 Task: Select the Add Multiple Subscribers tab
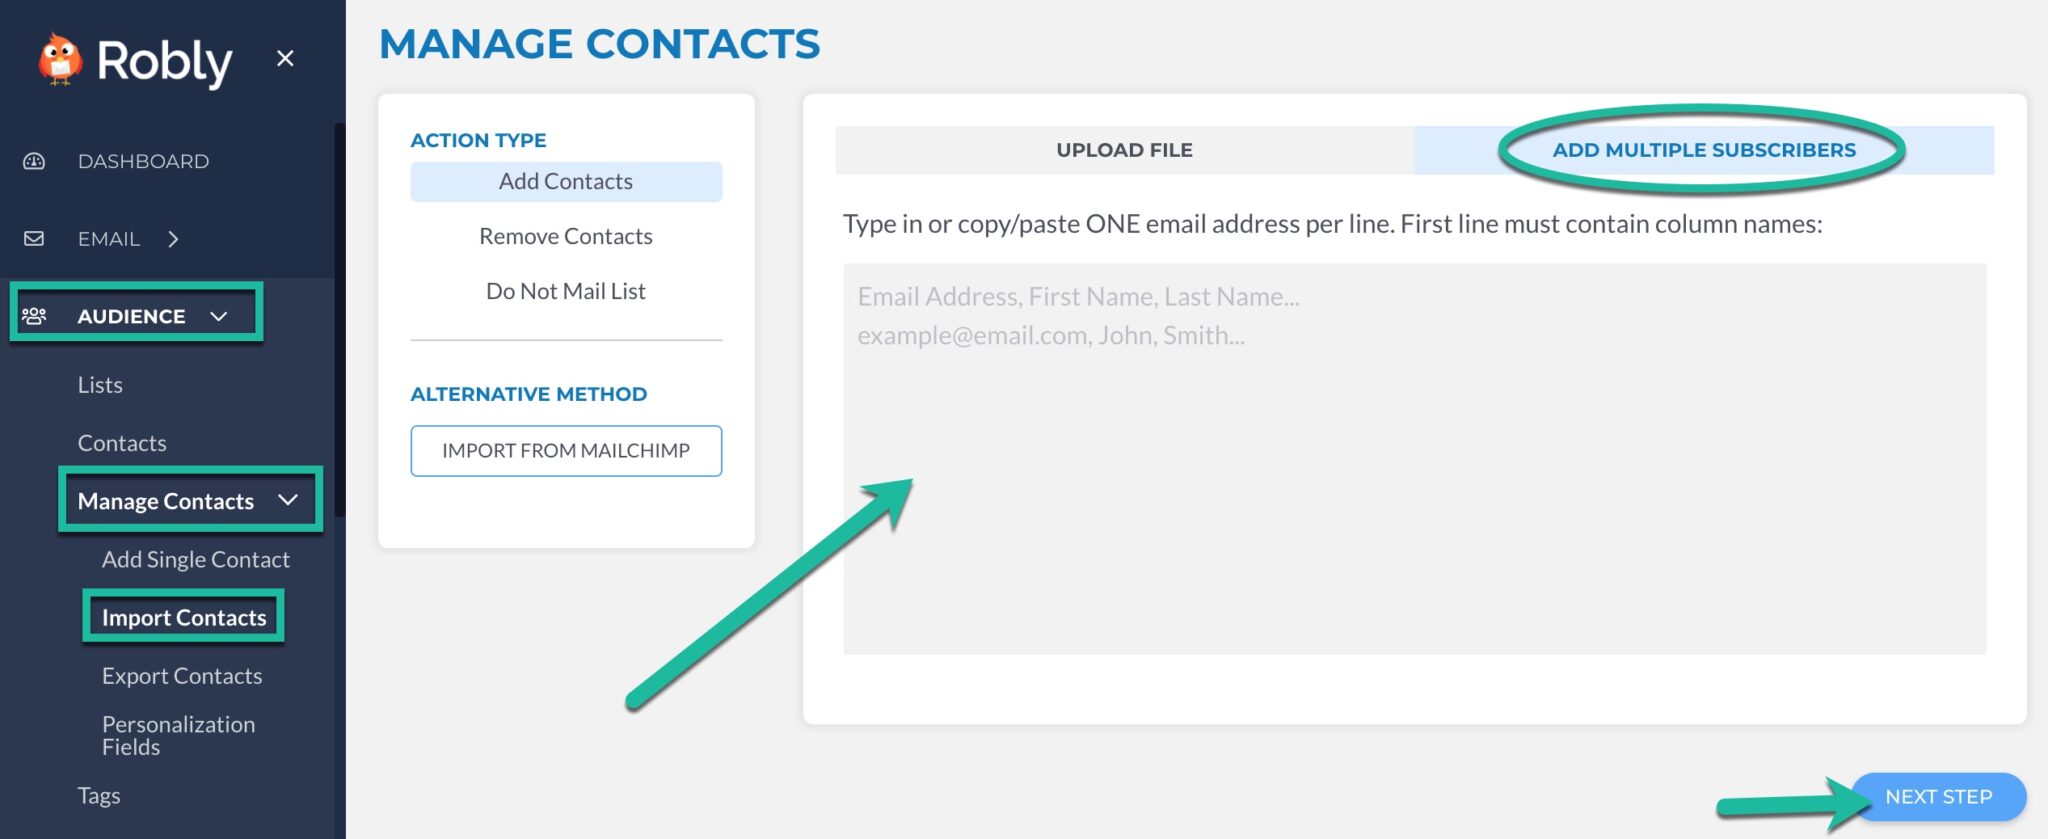pyautogui.click(x=1703, y=149)
